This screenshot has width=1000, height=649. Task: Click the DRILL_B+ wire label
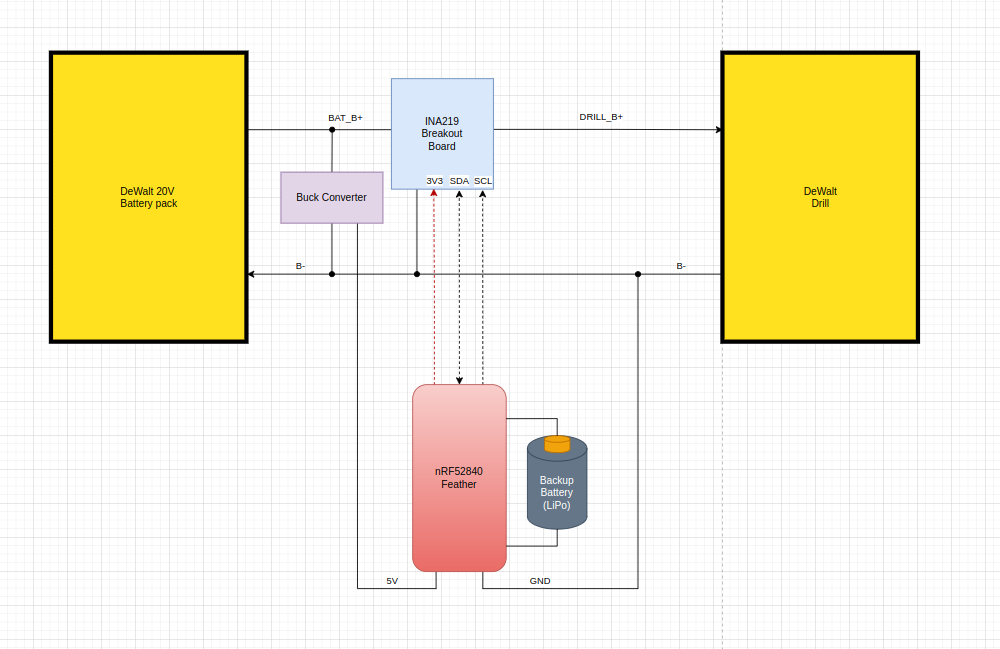601,117
